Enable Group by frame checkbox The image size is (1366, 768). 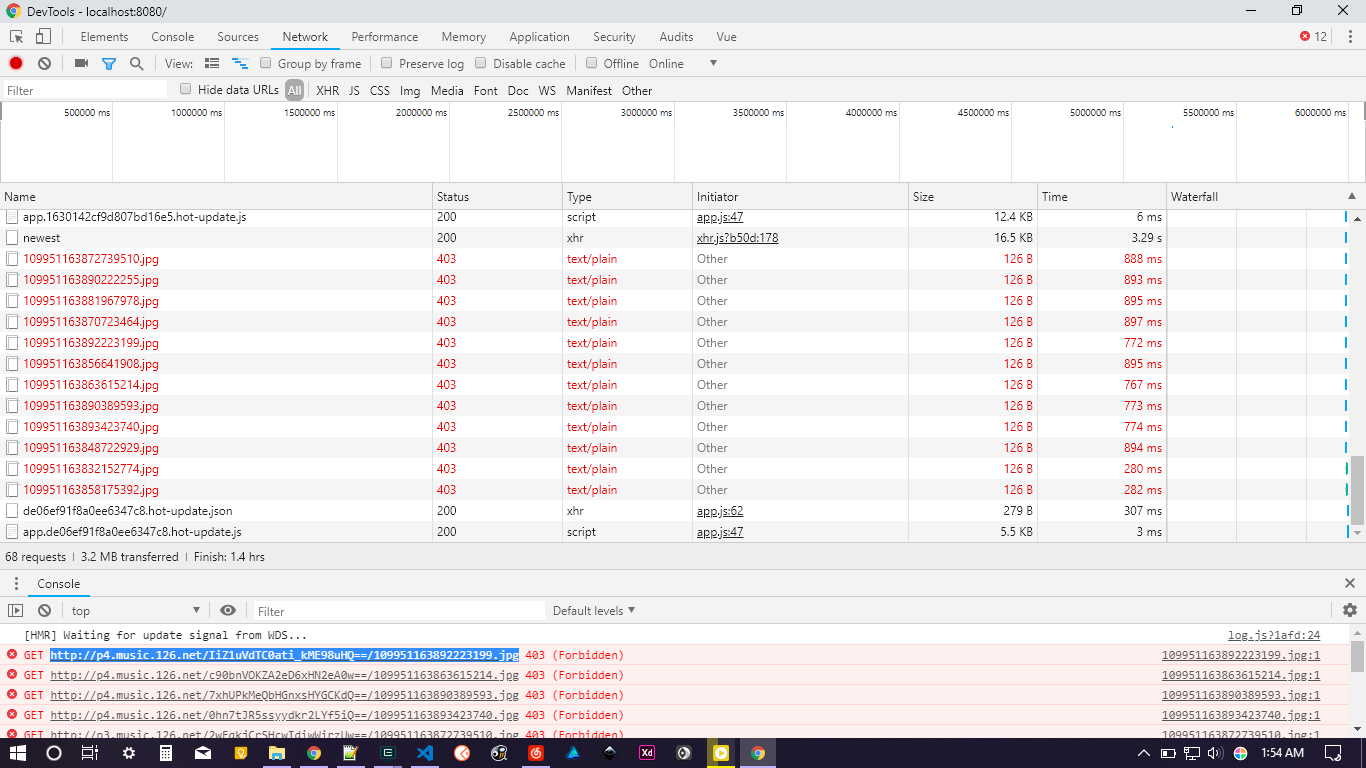pyautogui.click(x=266, y=63)
